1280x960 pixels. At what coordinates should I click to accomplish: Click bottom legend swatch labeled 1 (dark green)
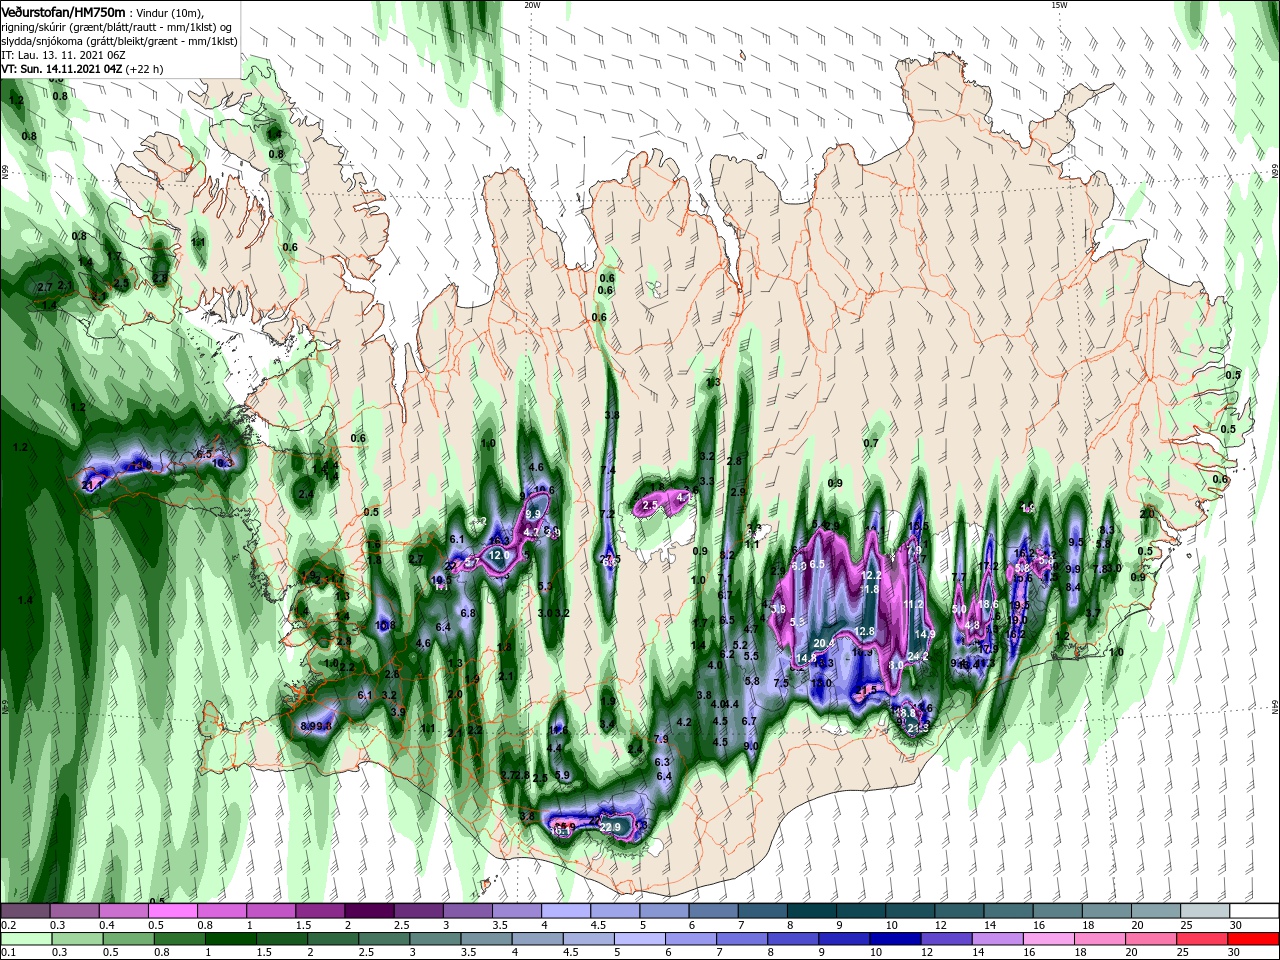(x=230, y=939)
